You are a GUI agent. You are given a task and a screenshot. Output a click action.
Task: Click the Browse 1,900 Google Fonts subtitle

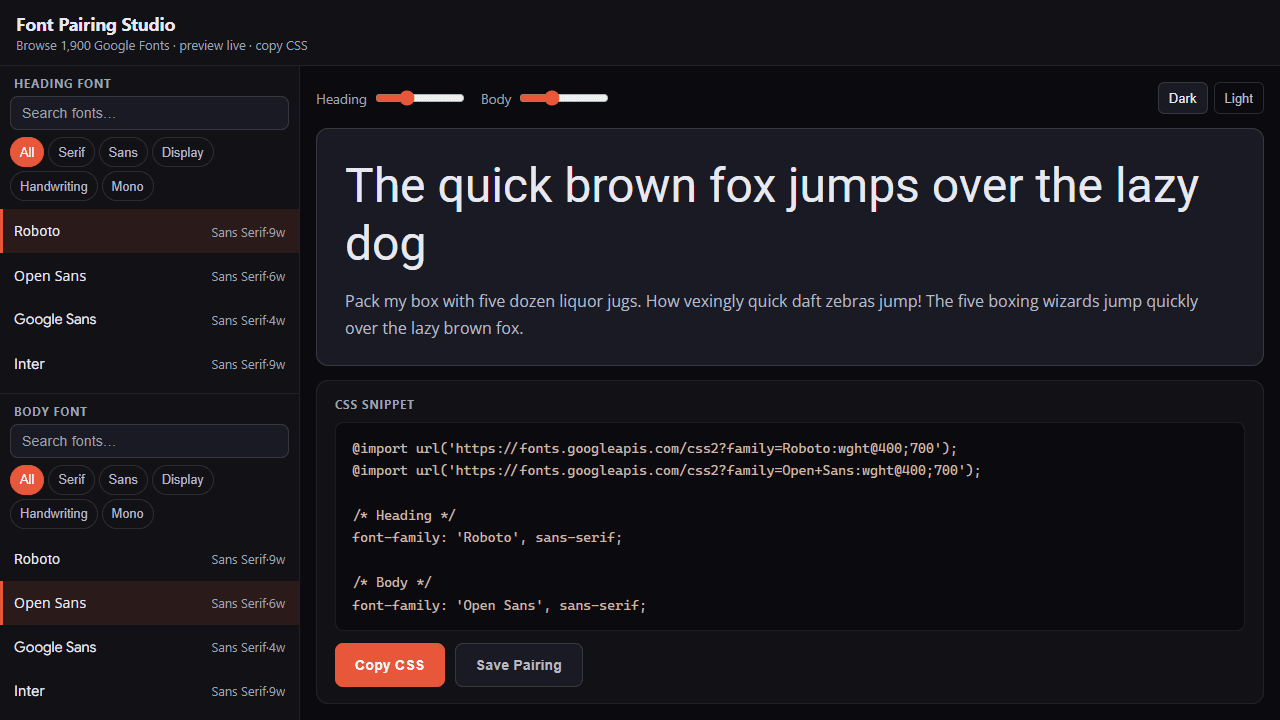click(162, 46)
